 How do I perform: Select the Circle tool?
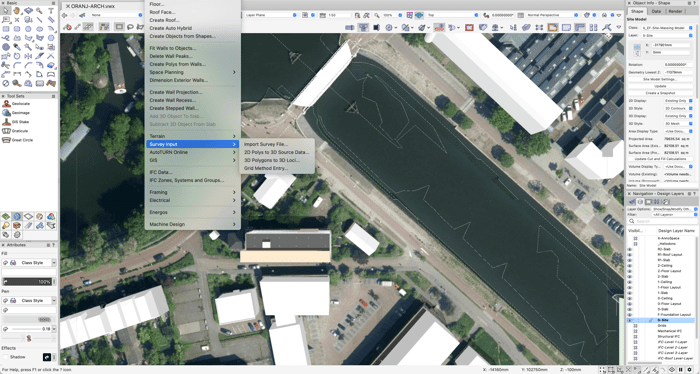click(28, 29)
